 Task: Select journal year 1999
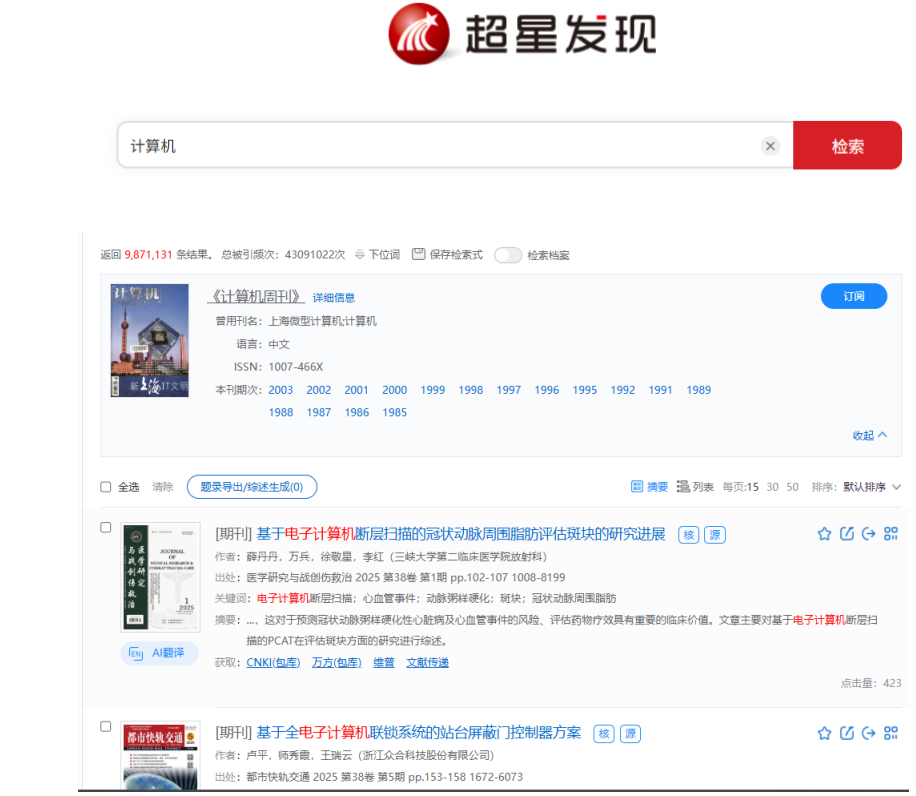pyautogui.click(x=432, y=390)
